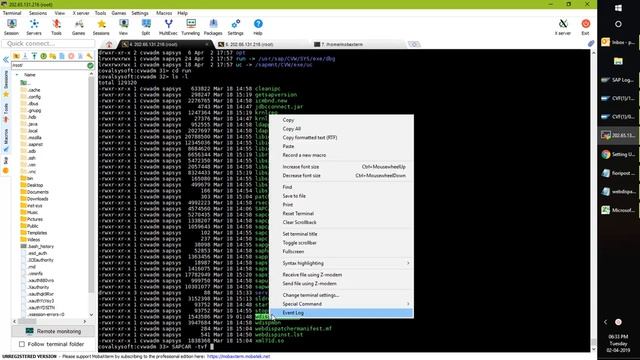Screen dimensions: 640x360
Task: Select the Desktop folder in tree
Action: (x=32, y=185)
